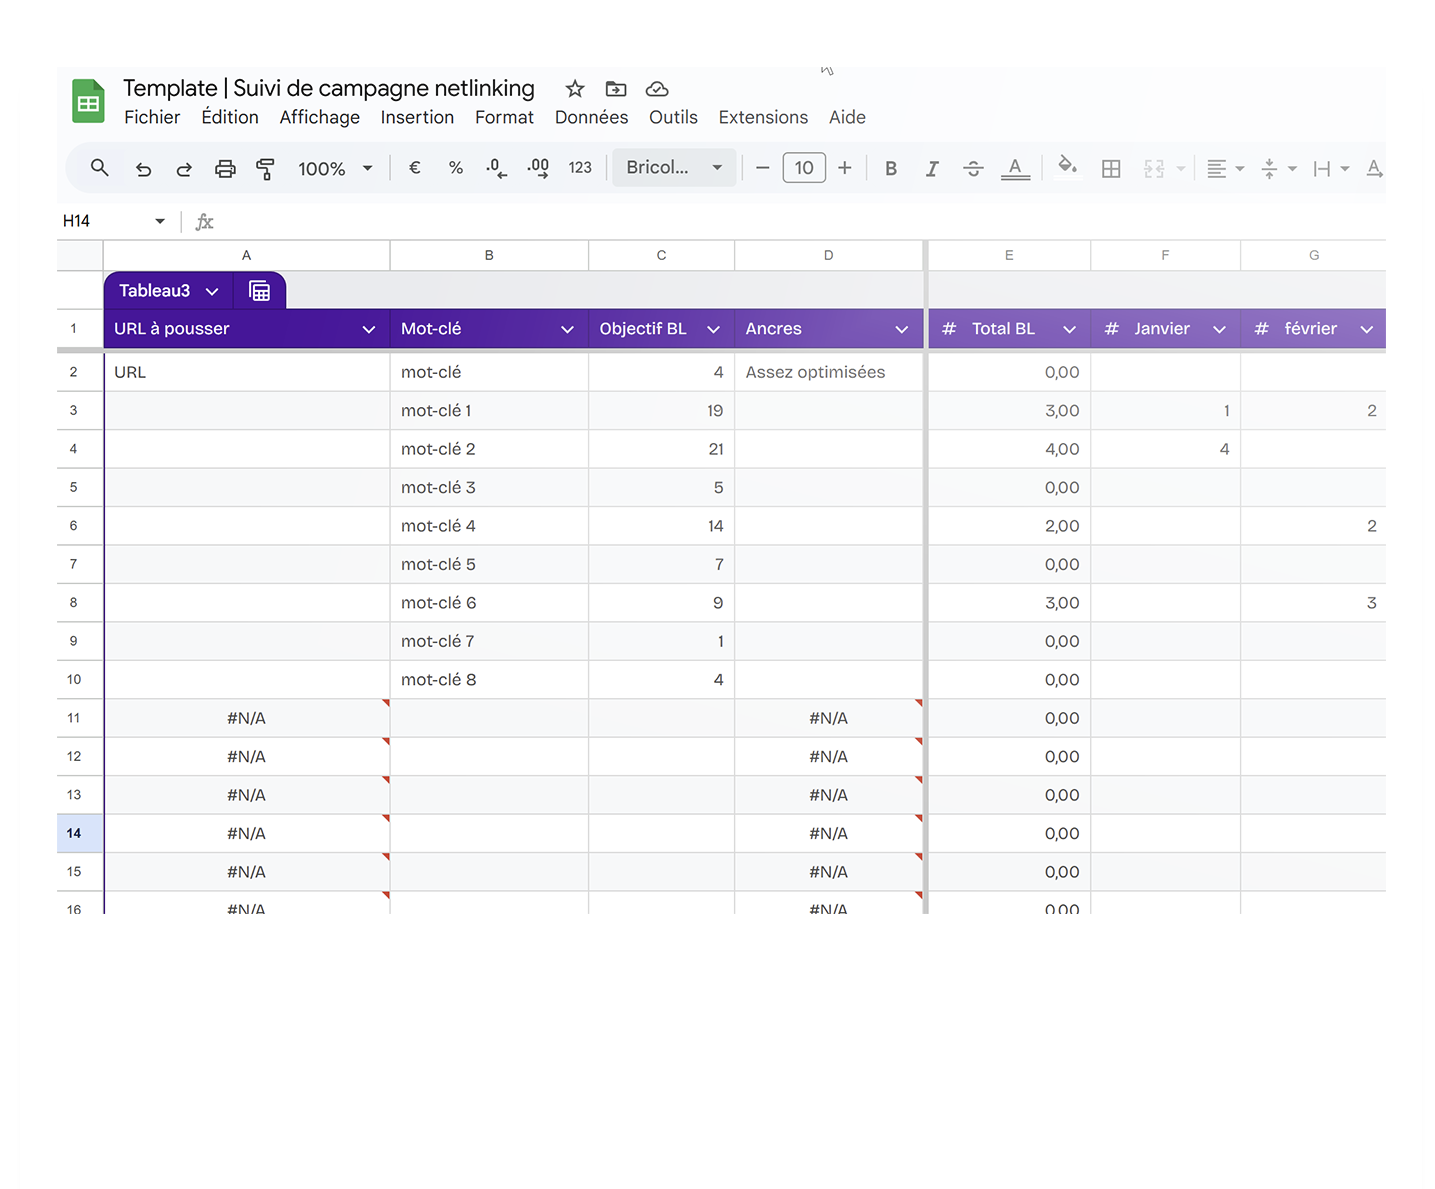This screenshot has height=1189, width=1435.
Task: Toggle bold formatting
Action: pyautogui.click(x=890, y=169)
